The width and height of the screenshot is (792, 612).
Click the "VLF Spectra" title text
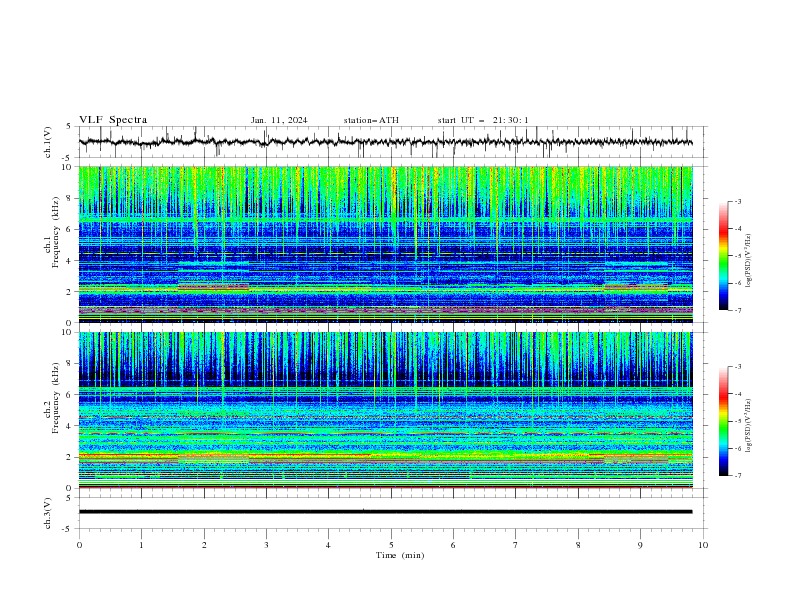tap(113, 120)
